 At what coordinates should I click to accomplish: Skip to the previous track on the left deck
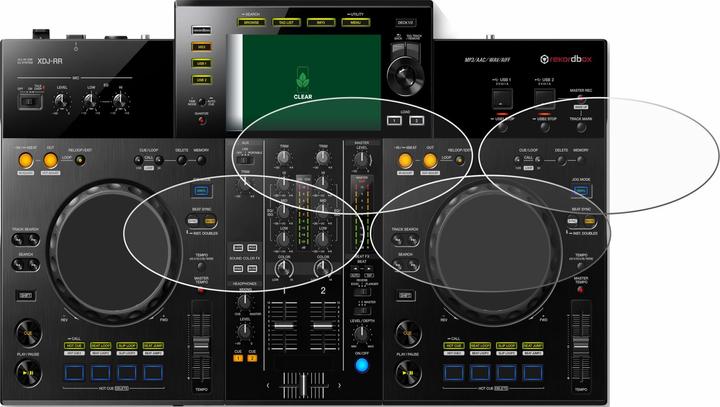[x=18, y=239]
